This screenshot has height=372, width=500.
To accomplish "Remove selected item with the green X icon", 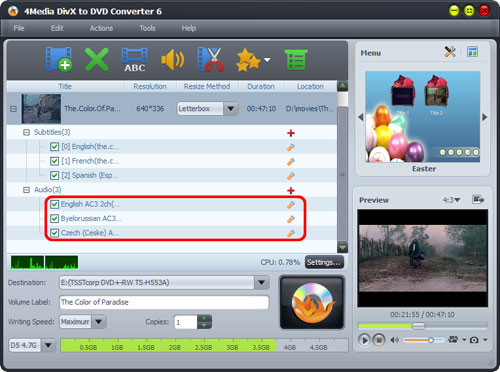I will [96, 59].
